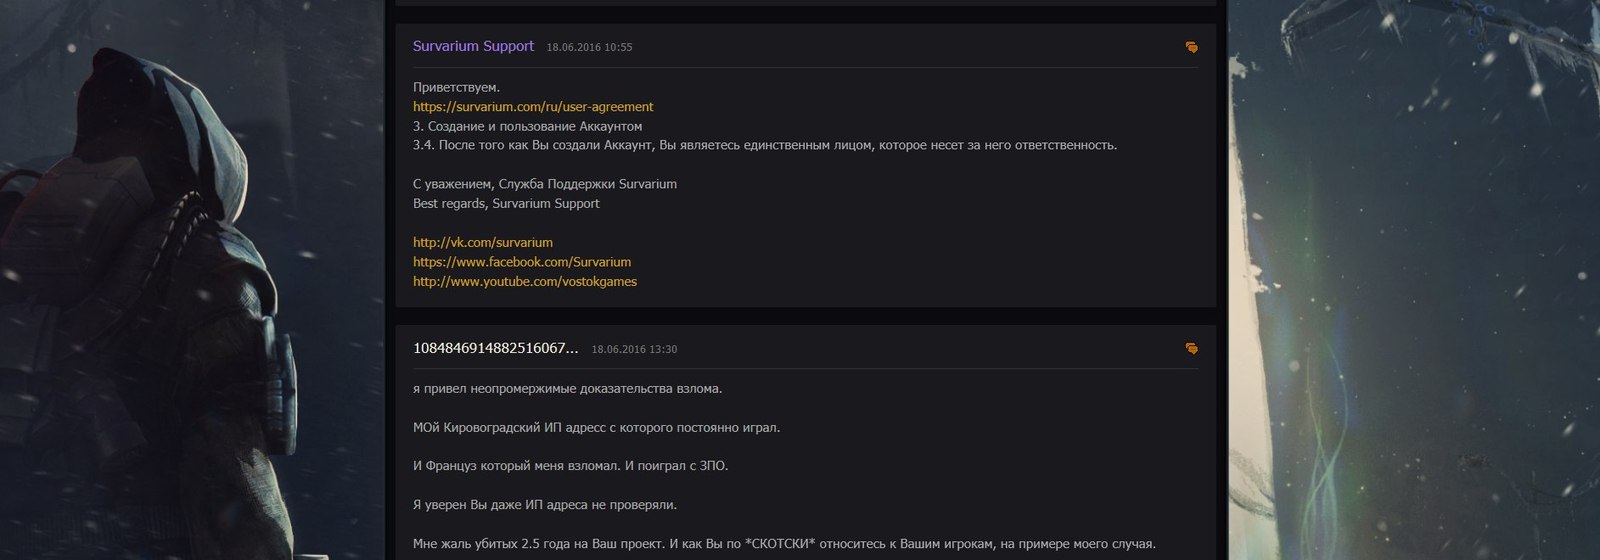Viewport: 1600px width, 560px height.
Task: Click line about "неопромержимые доказательства взлома"
Action: (567, 389)
